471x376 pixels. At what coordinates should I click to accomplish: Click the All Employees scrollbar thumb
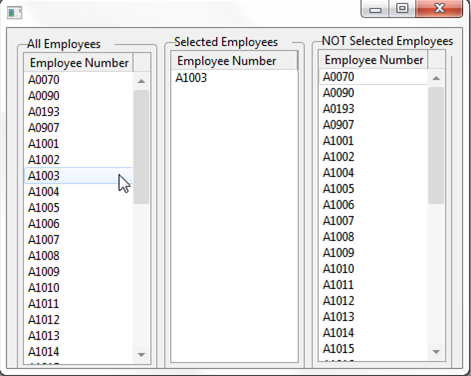click(141, 147)
